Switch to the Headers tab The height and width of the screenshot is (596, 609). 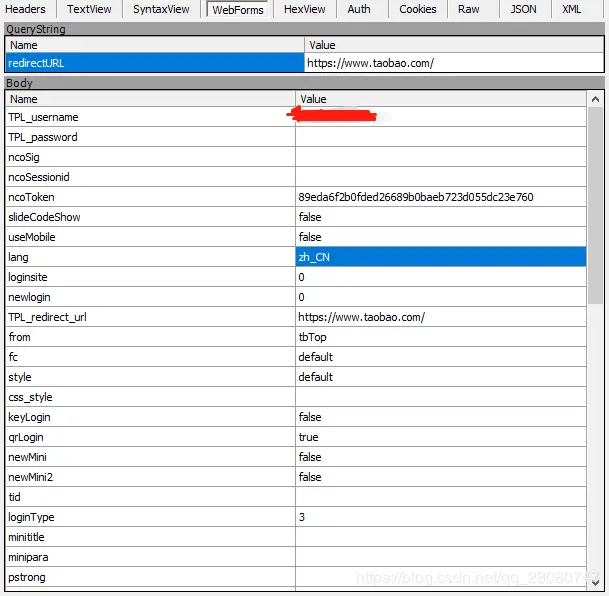click(x=25, y=9)
